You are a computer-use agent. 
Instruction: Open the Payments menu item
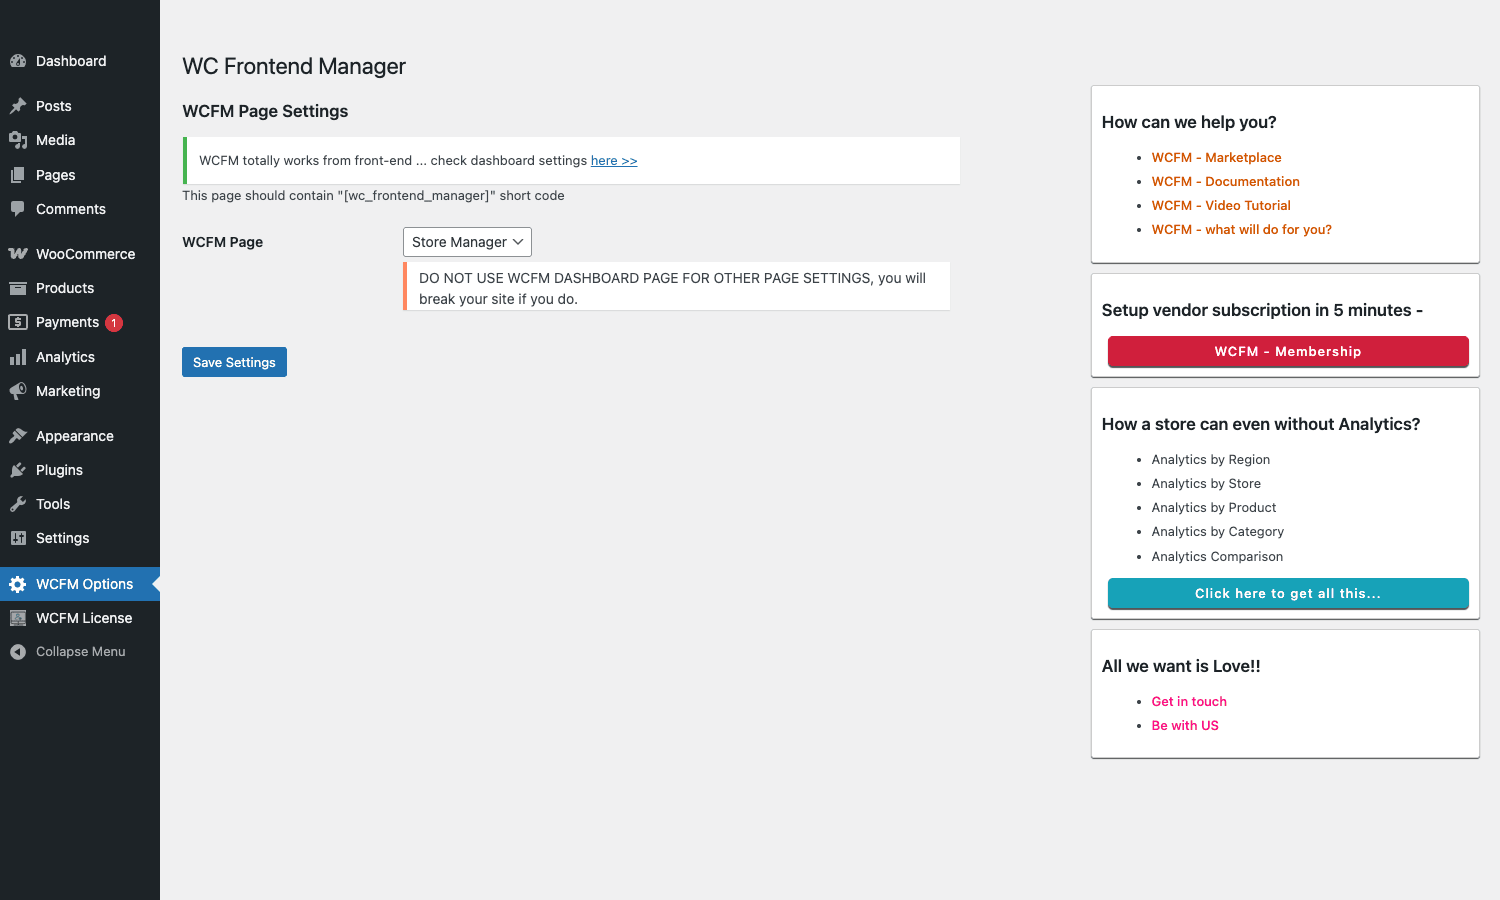80,322
